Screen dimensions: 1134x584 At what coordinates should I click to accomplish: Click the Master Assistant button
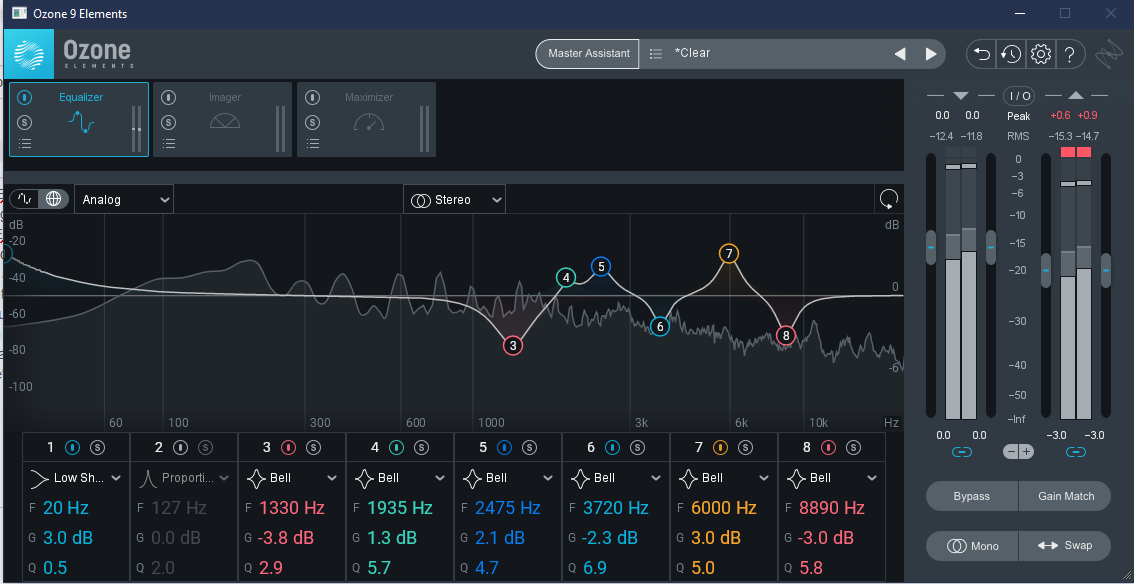[588, 54]
